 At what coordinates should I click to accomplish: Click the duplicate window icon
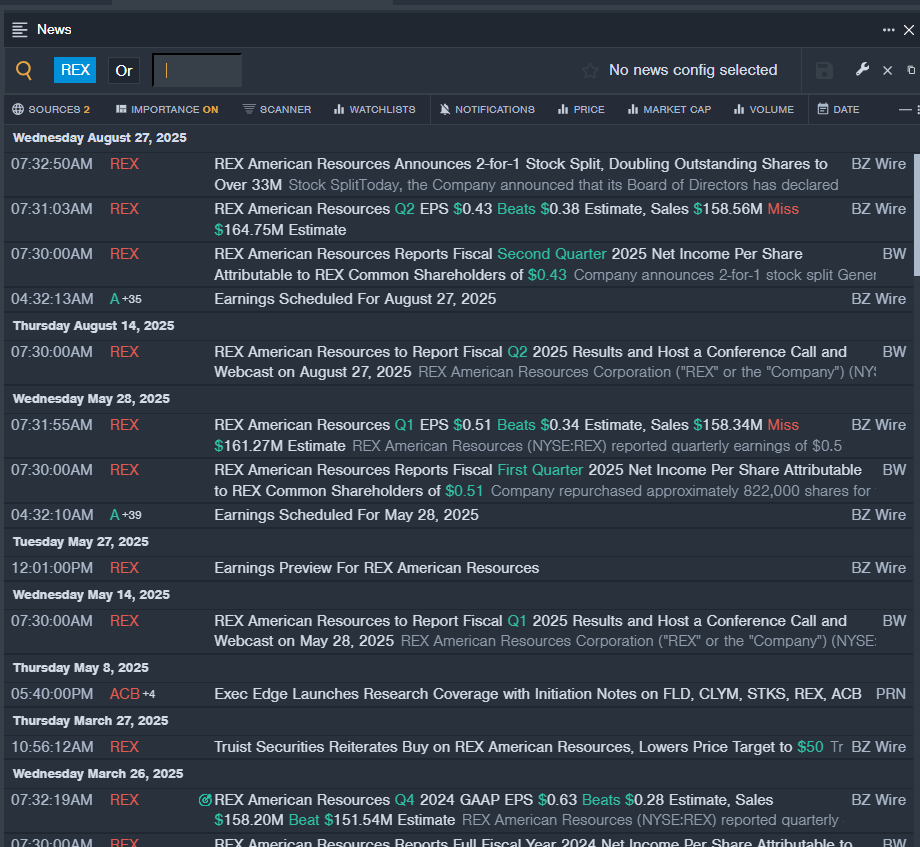(910, 70)
